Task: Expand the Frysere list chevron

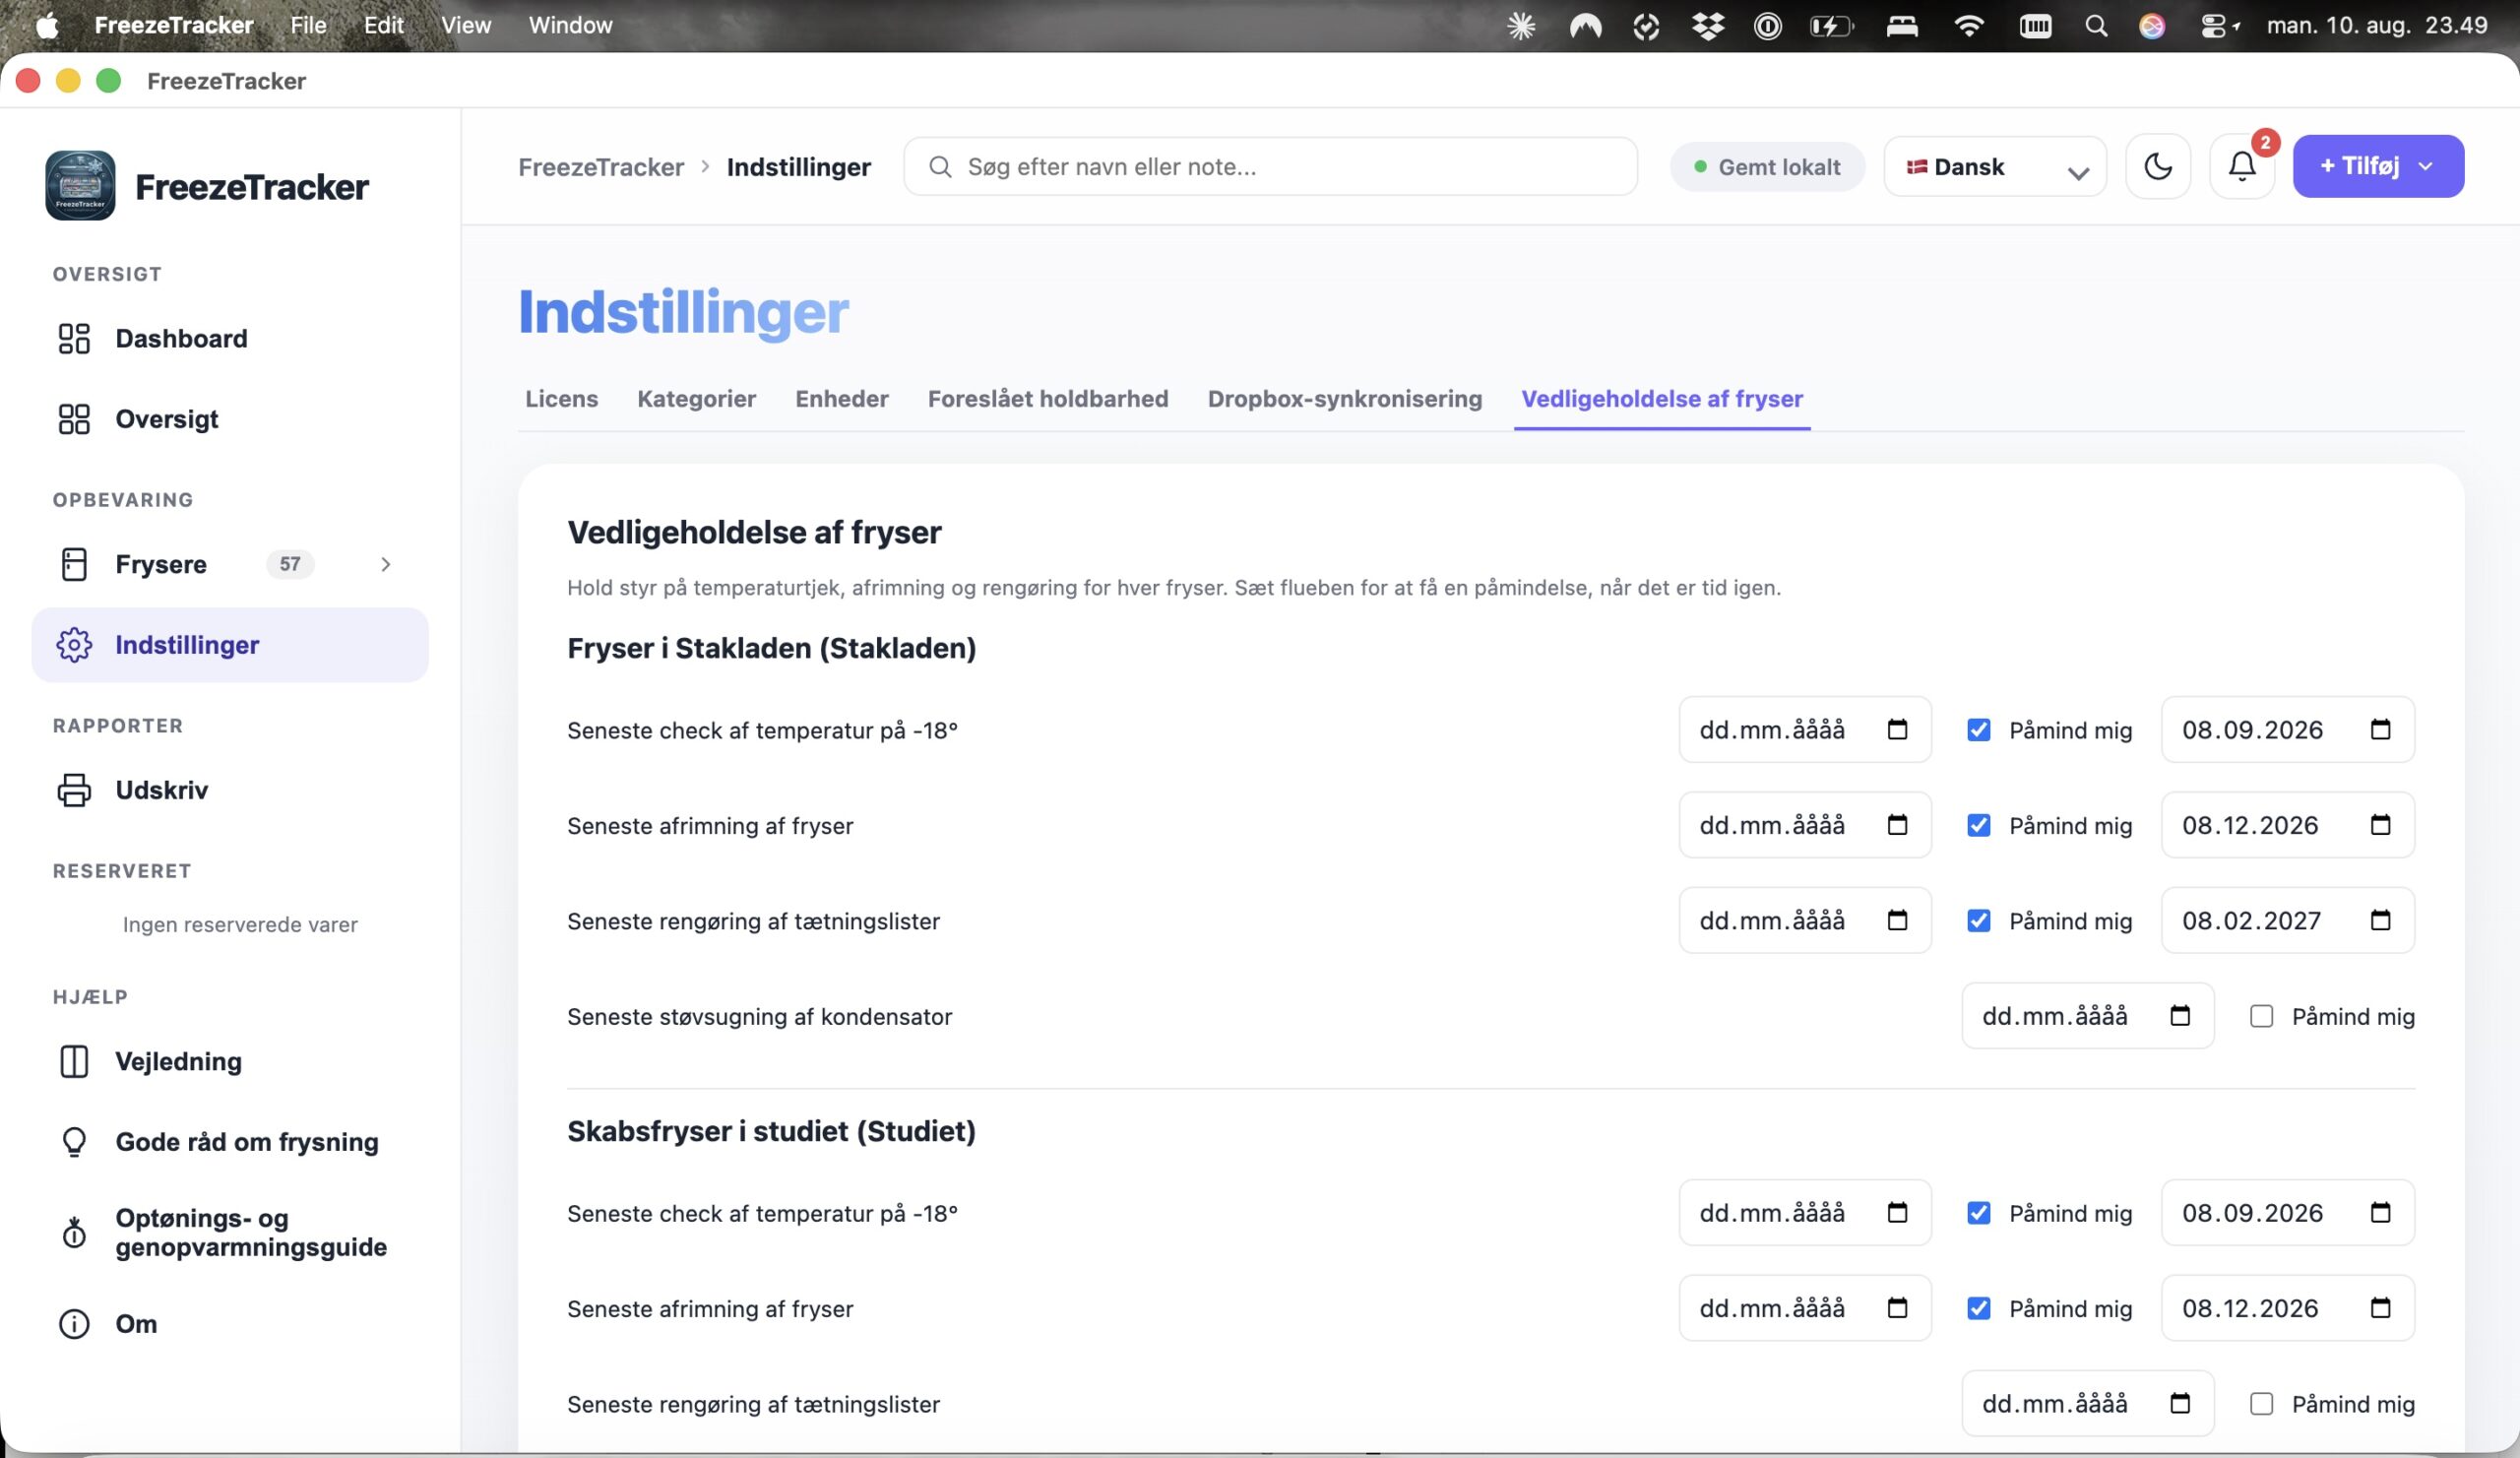Action: click(386, 564)
